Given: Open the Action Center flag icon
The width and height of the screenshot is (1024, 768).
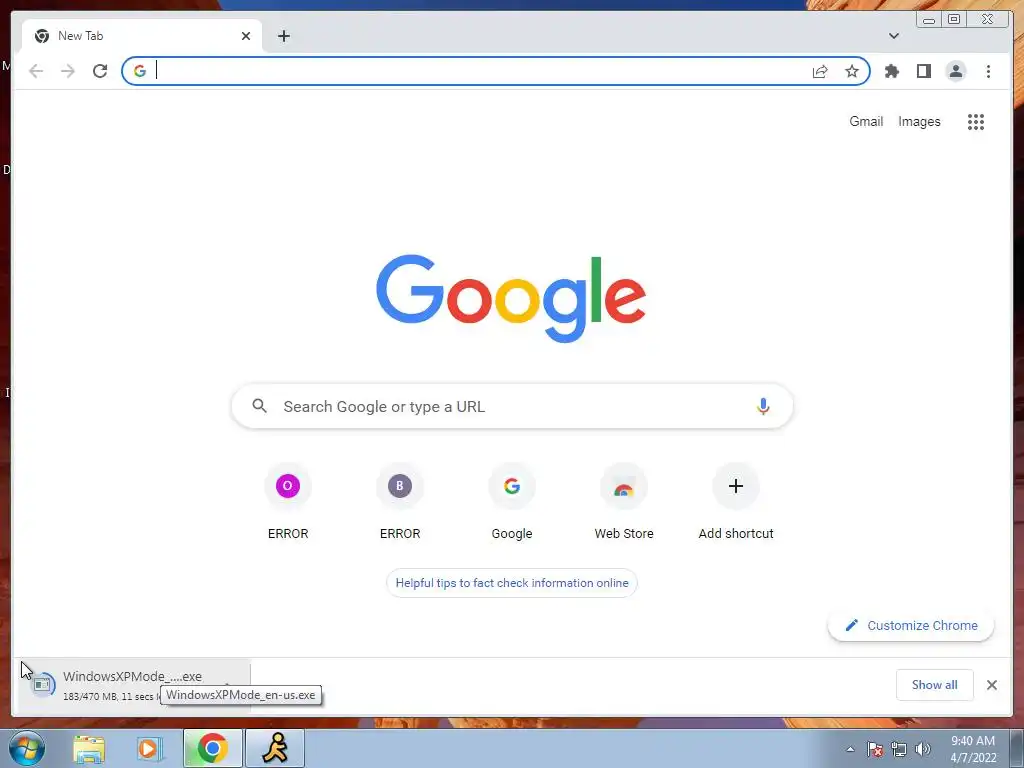Looking at the screenshot, I should 875,749.
